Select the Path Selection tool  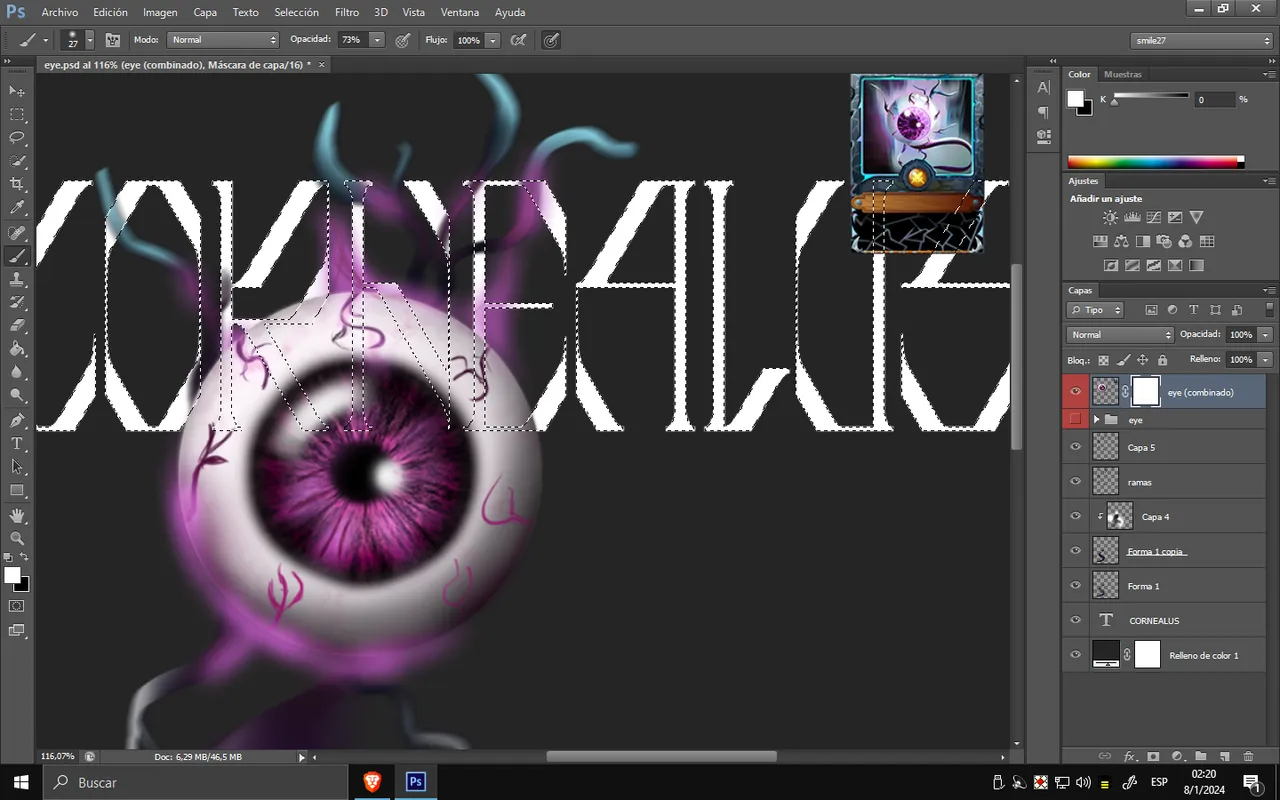(17, 467)
